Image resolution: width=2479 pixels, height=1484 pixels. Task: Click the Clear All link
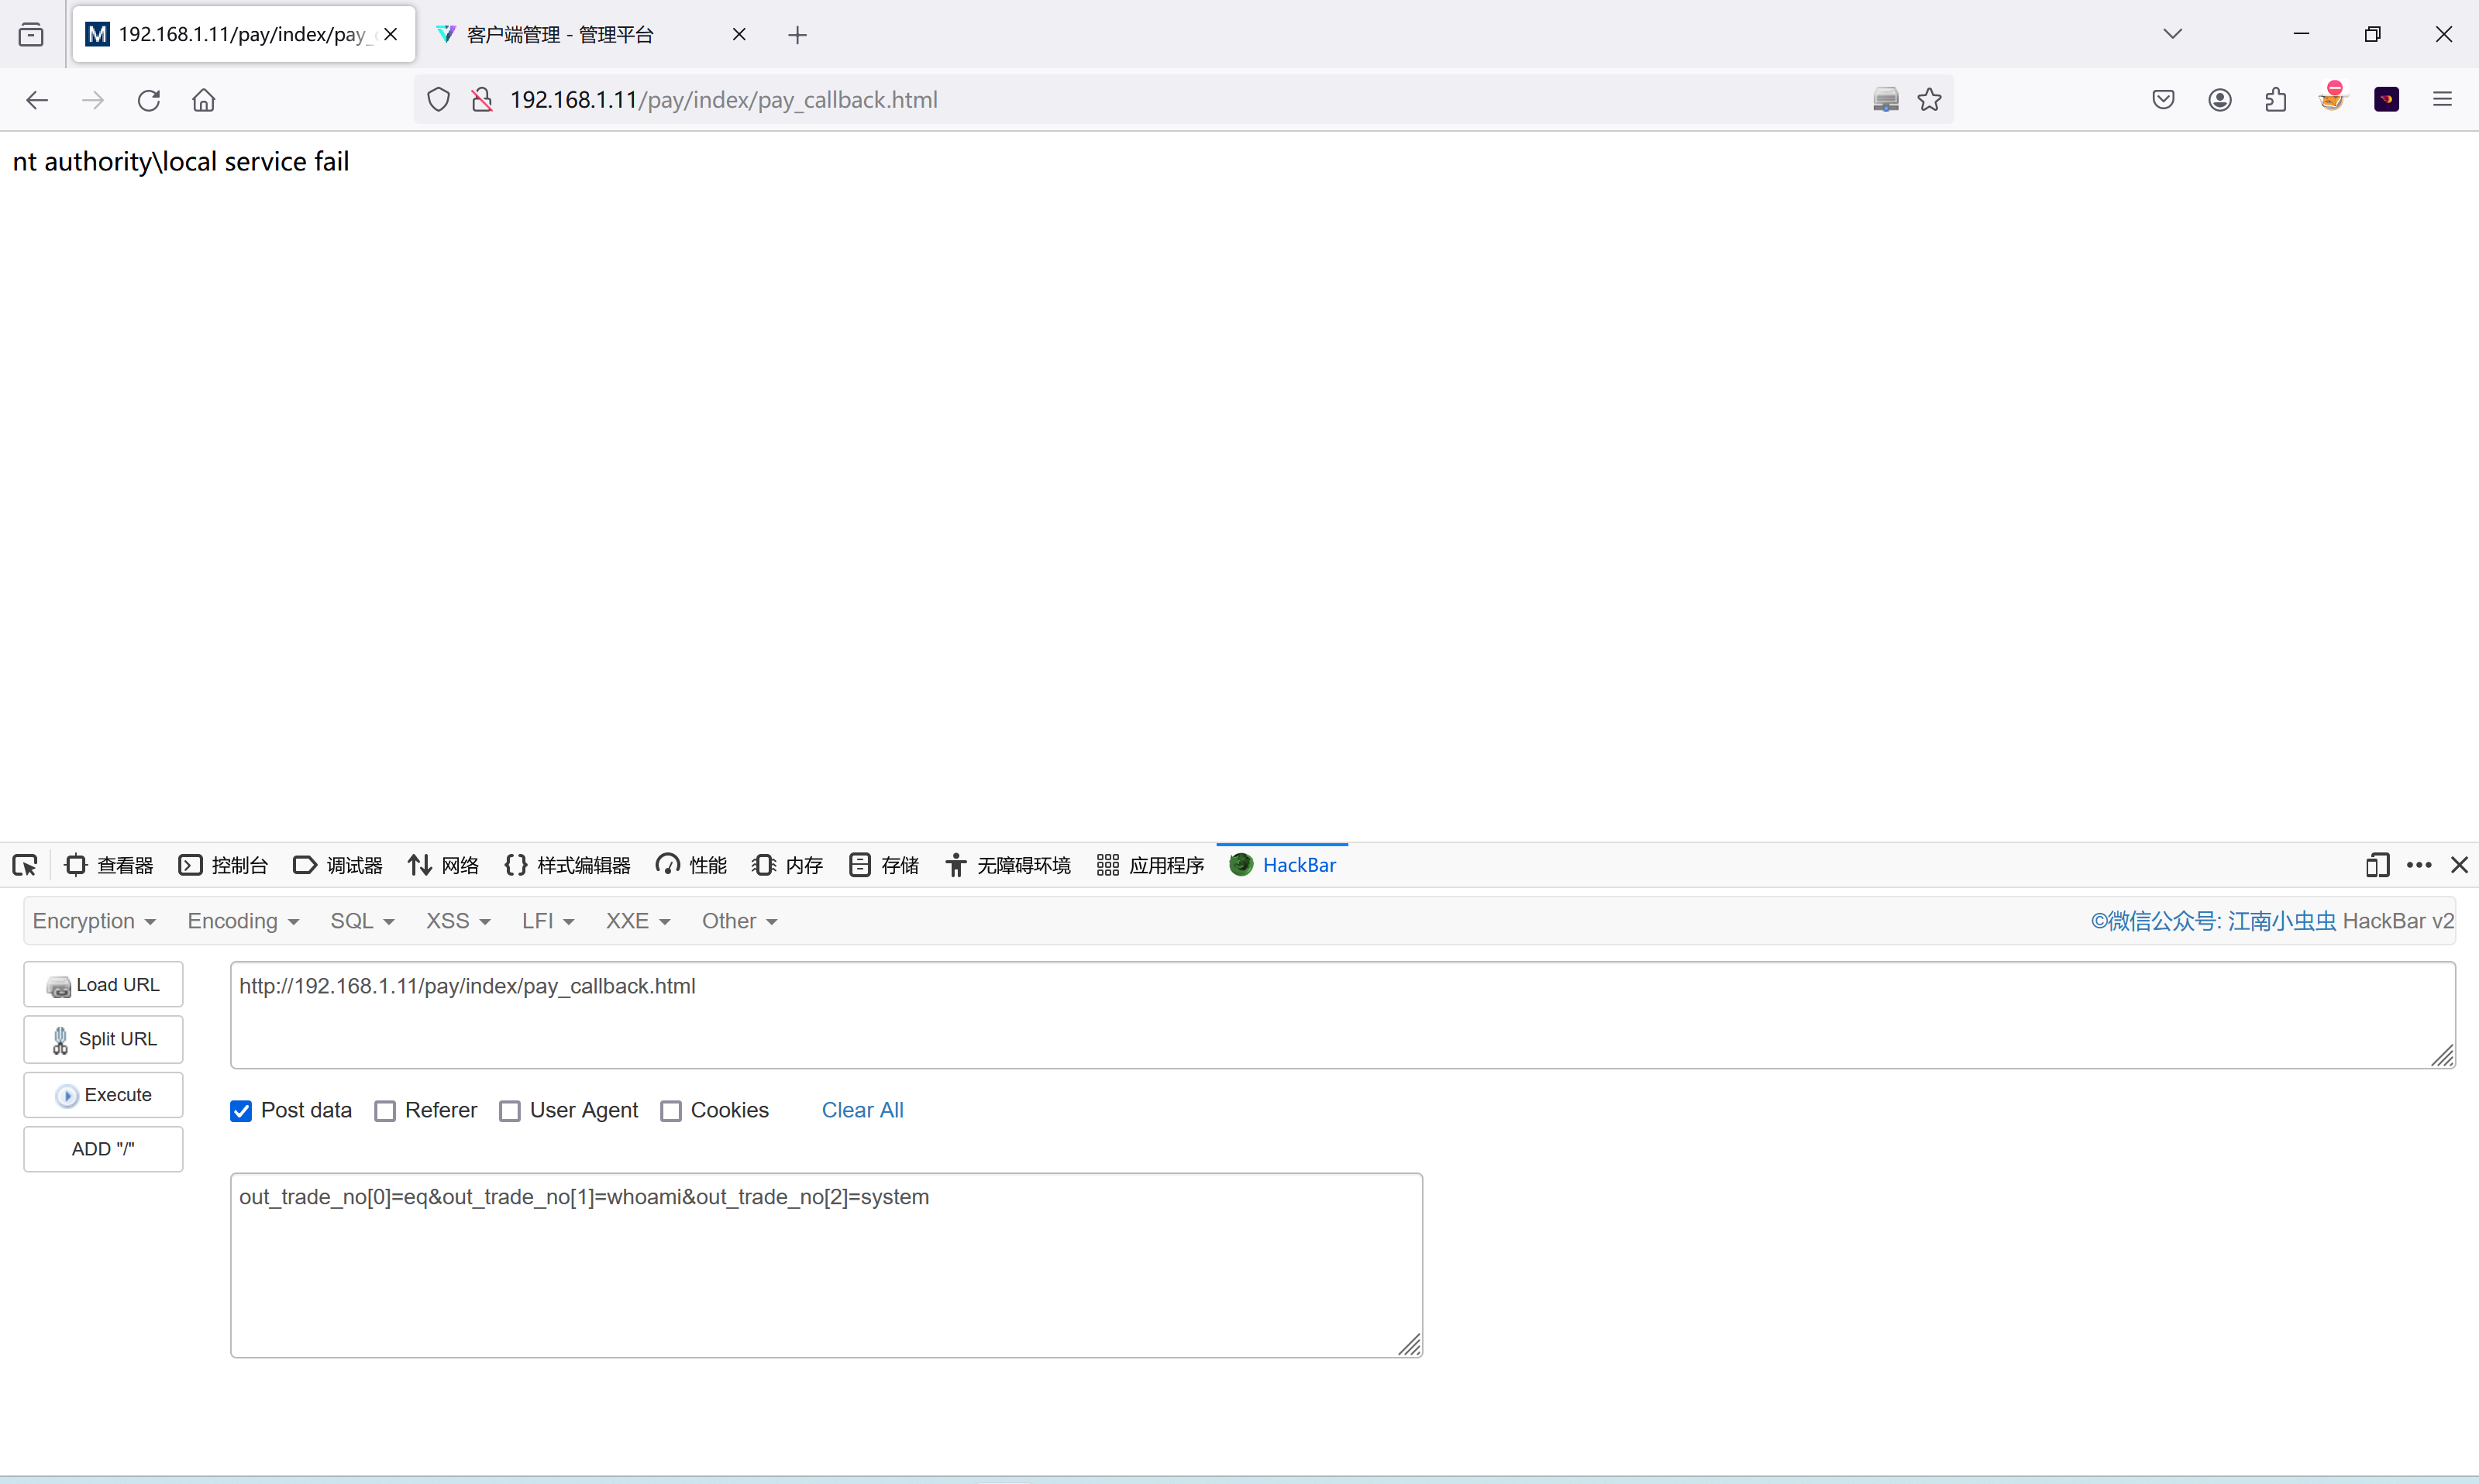862,1110
